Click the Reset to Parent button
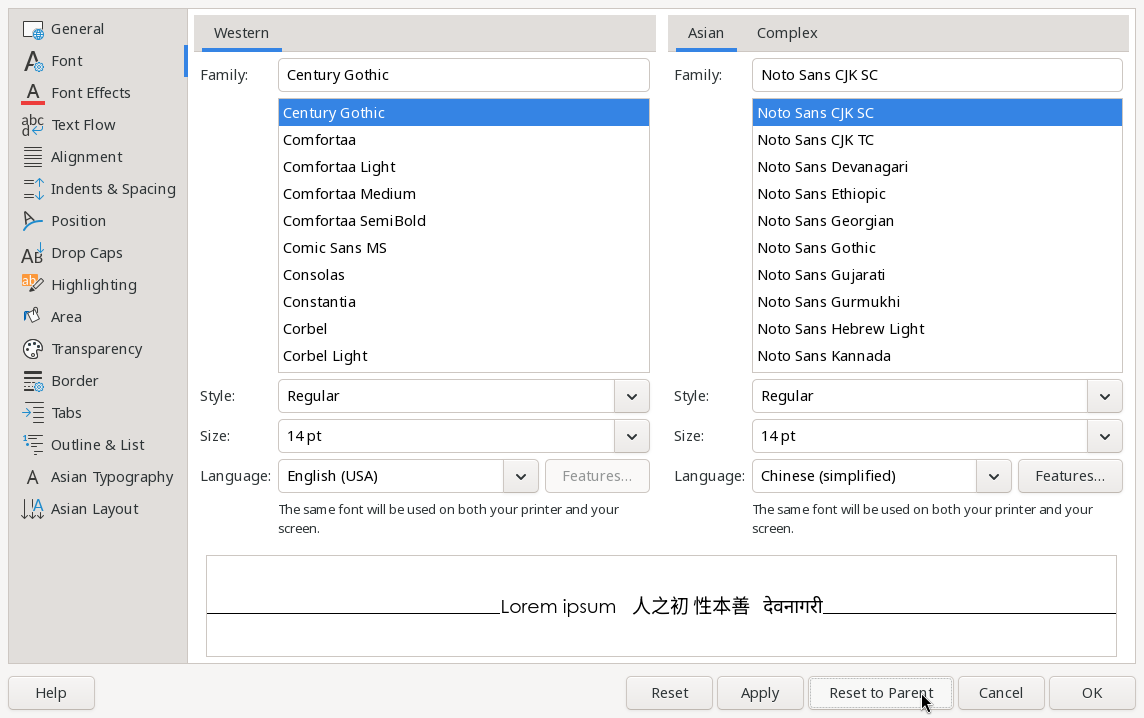Viewport: 1144px width, 718px height. coord(881,693)
